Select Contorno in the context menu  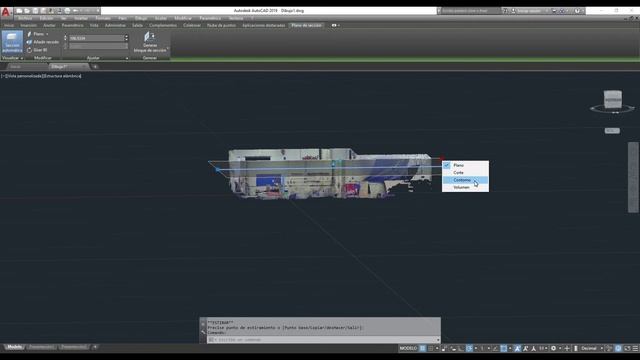click(465, 180)
